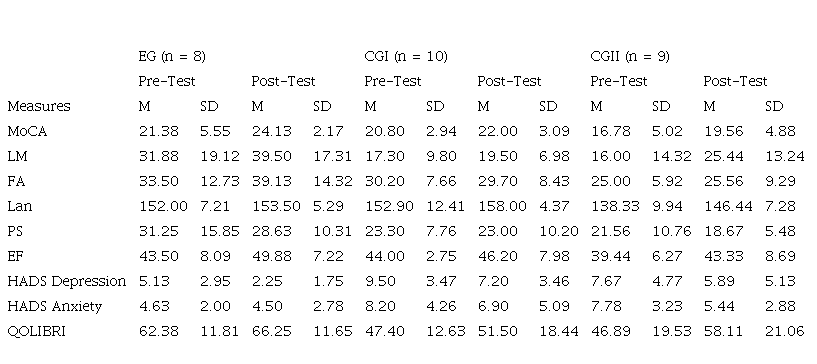Click the Measures column header
817x364 pixels.
point(39,106)
